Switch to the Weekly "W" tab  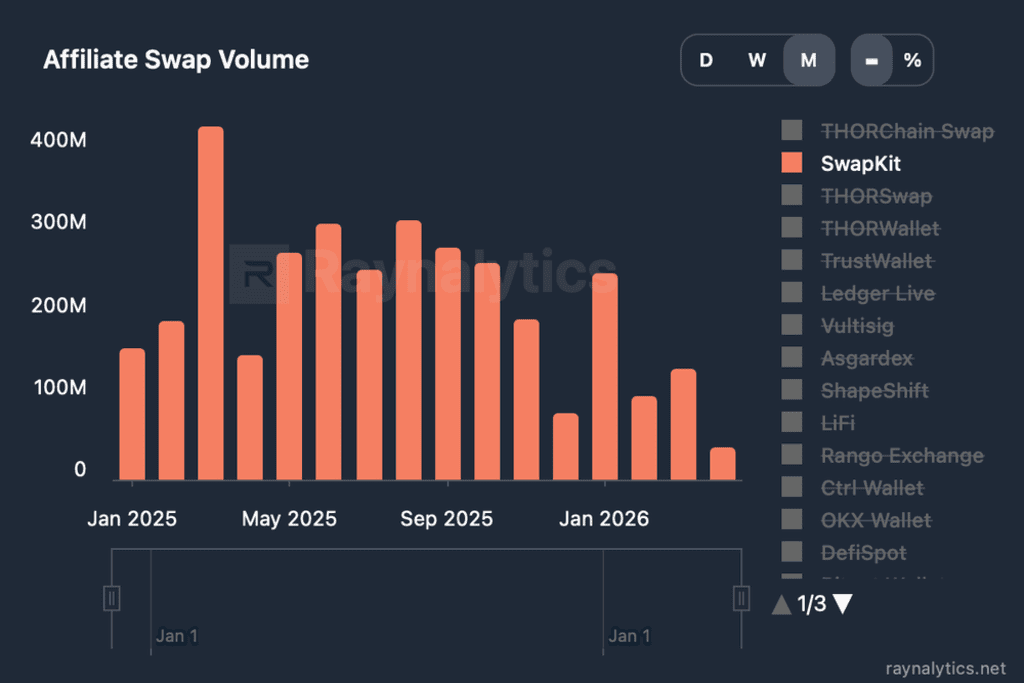point(757,60)
